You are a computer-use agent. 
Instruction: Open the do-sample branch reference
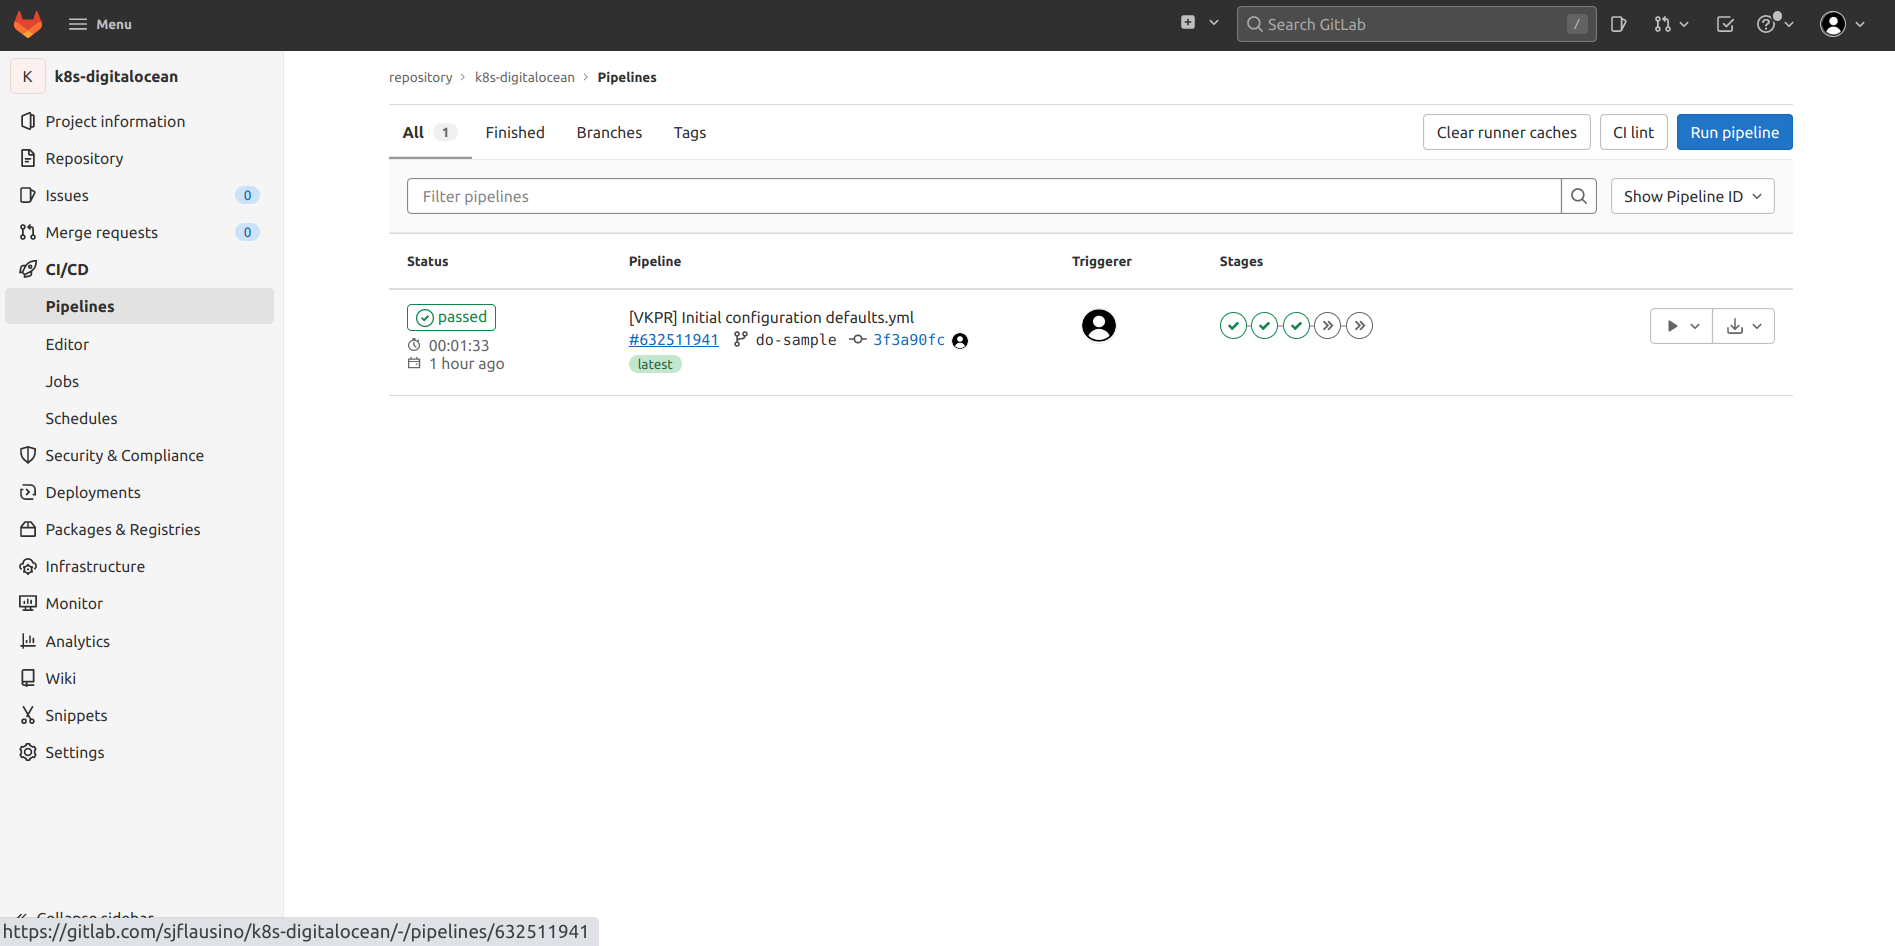pos(796,340)
